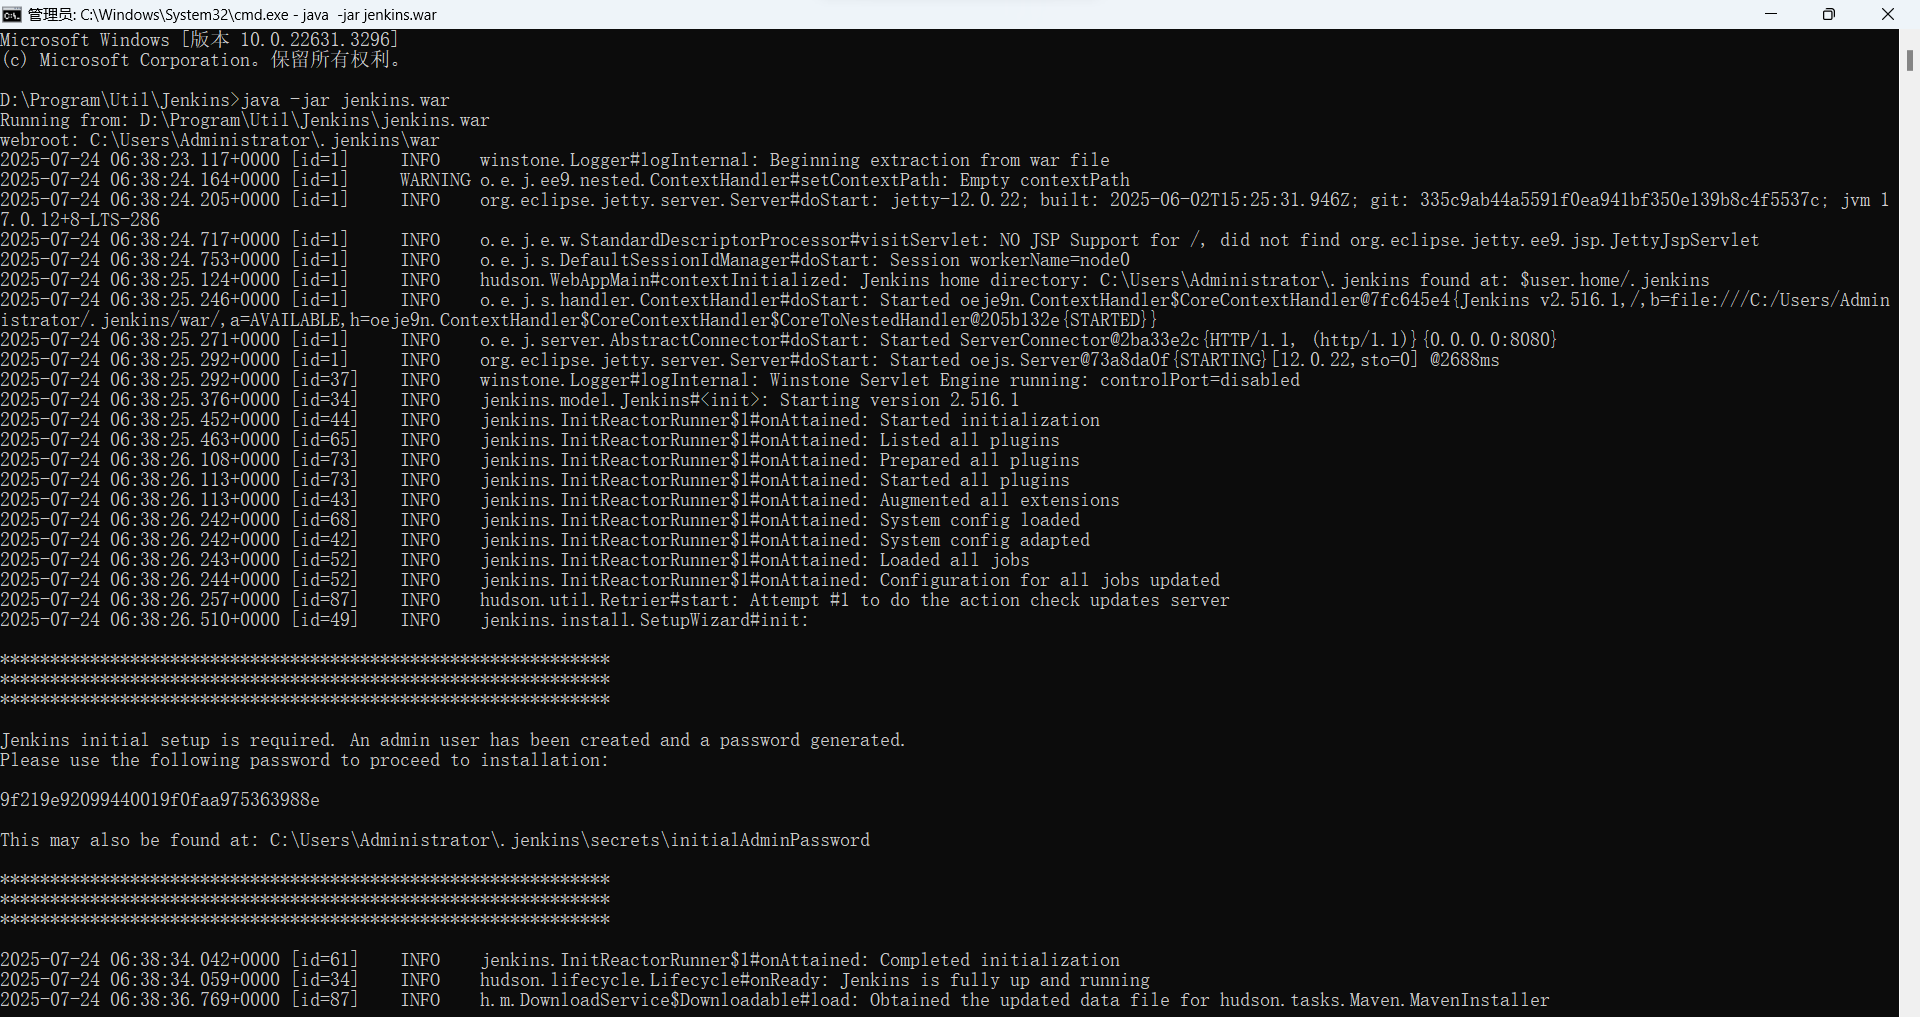
Task: Click the window title text 'java -jar jenkins.war'
Action: coord(370,15)
